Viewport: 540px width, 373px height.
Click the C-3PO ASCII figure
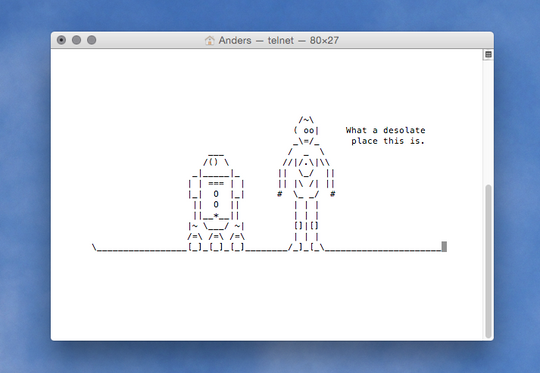tap(307, 184)
